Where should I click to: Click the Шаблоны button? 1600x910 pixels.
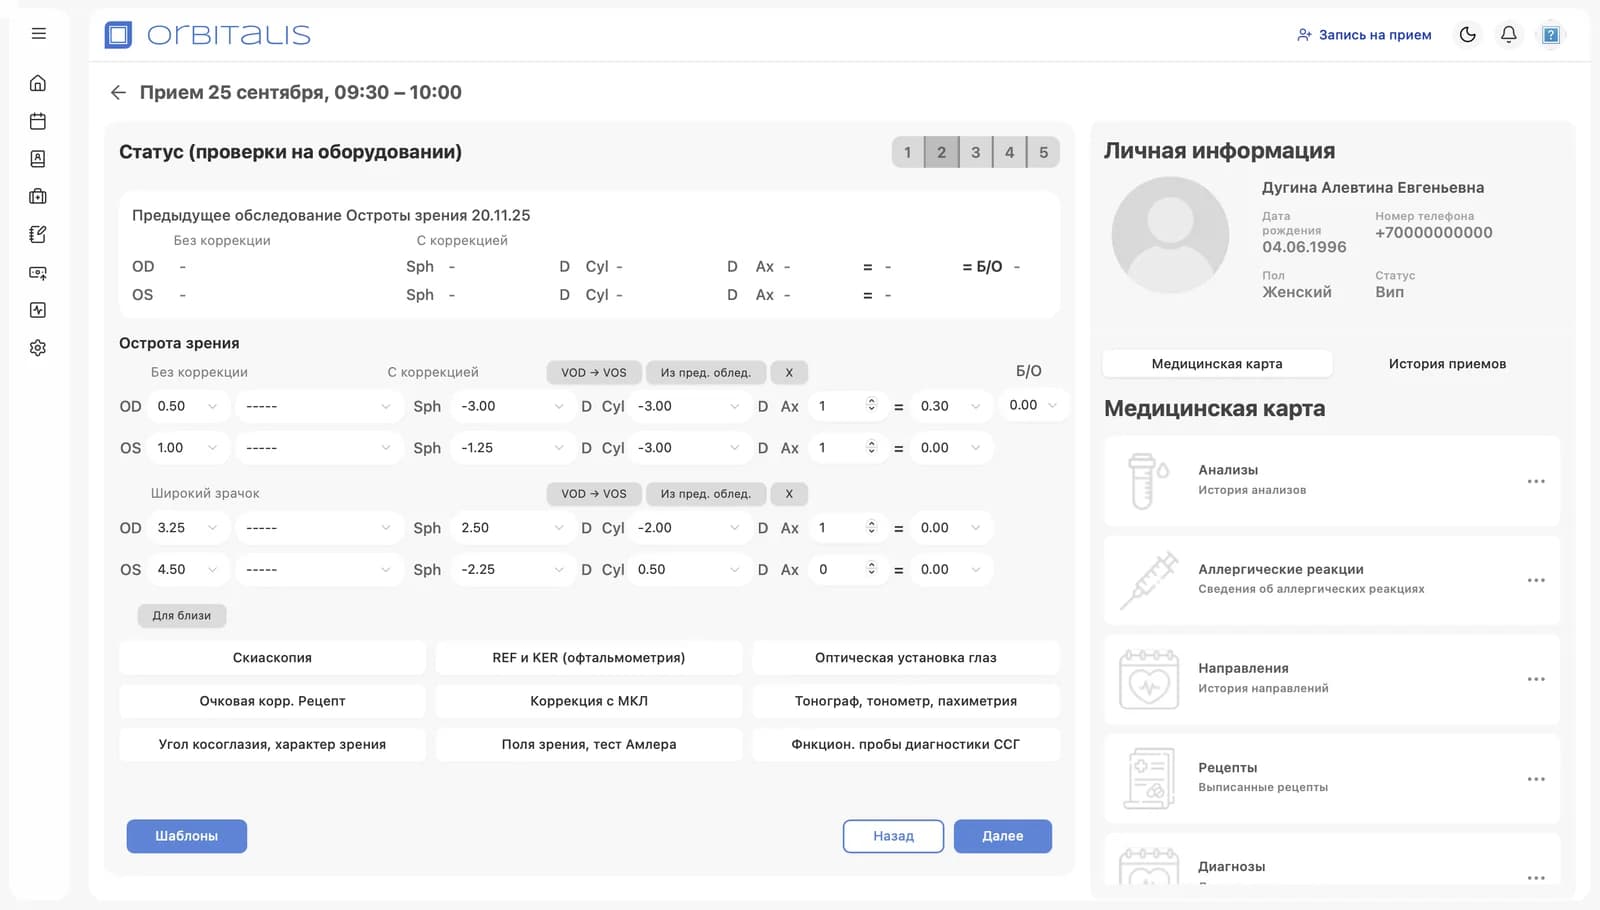pos(187,836)
